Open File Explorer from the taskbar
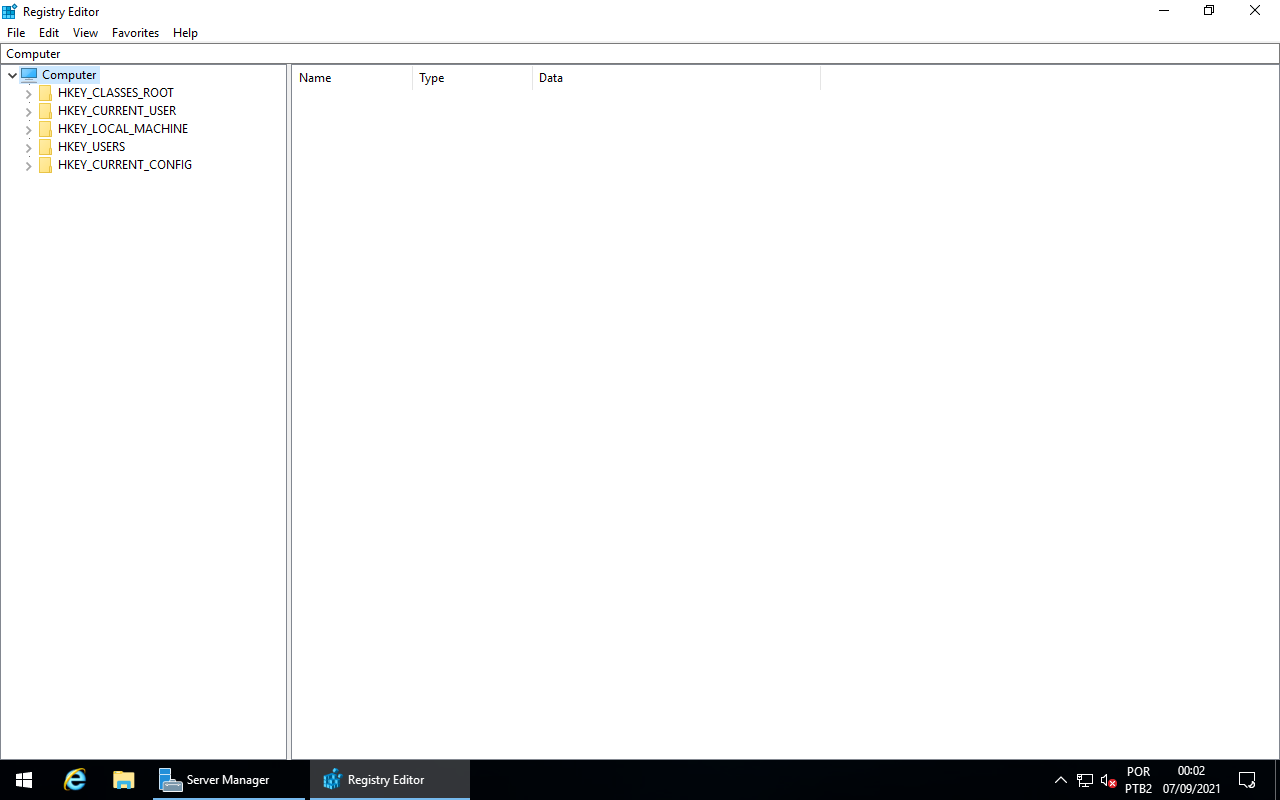Viewport: 1280px width, 800px height. [123, 779]
